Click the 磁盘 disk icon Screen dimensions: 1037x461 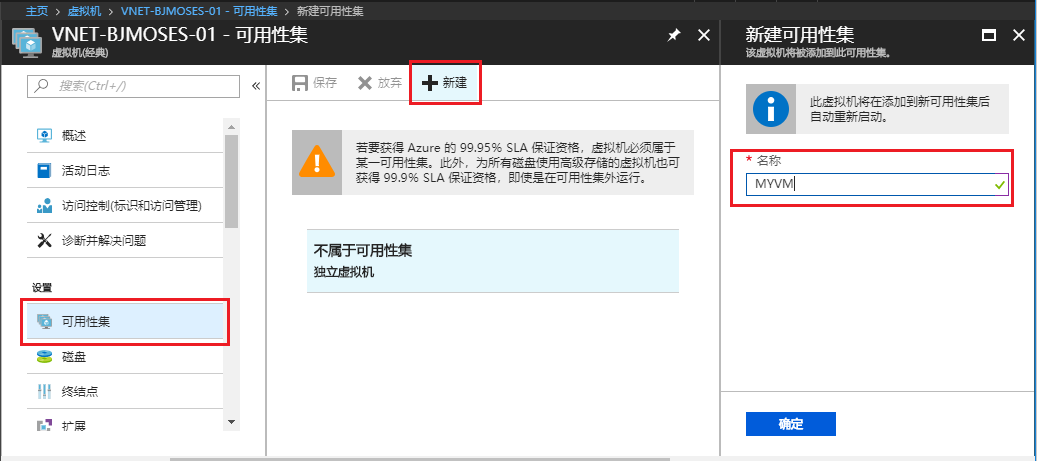click(x=44, y=356)
